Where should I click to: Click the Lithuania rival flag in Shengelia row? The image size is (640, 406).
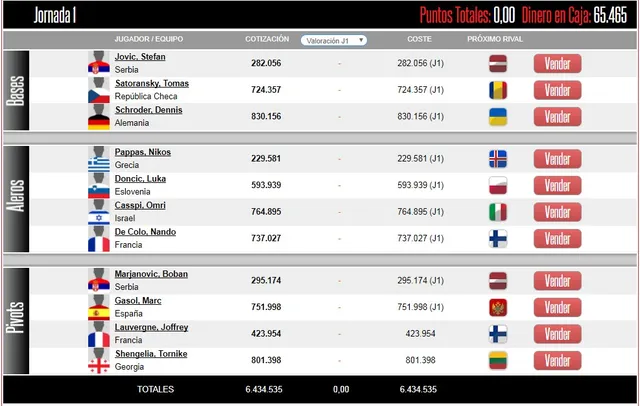(498, 360)
